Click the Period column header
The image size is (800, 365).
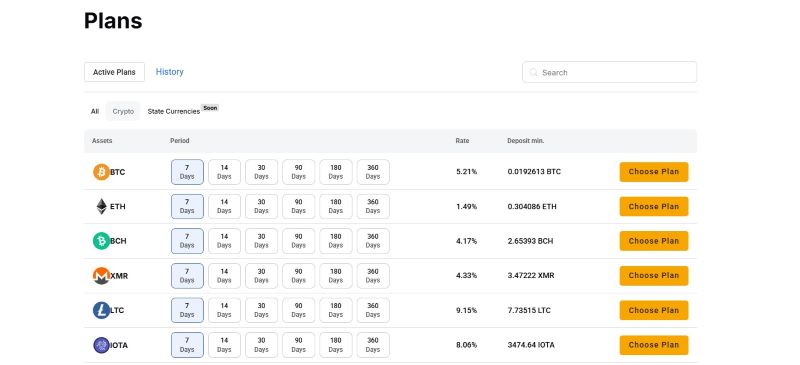(x=180, y=141)
